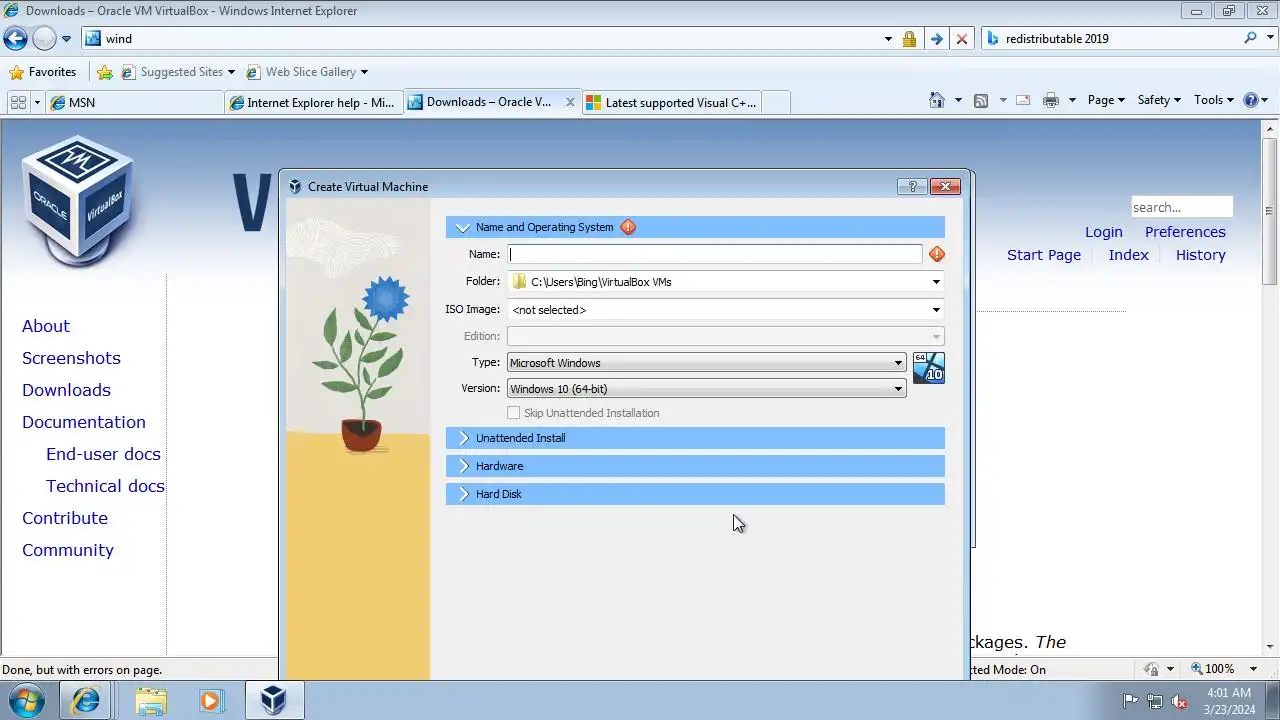
Task: Click the security lock icon in address bar
Action: tap(909, 39)
